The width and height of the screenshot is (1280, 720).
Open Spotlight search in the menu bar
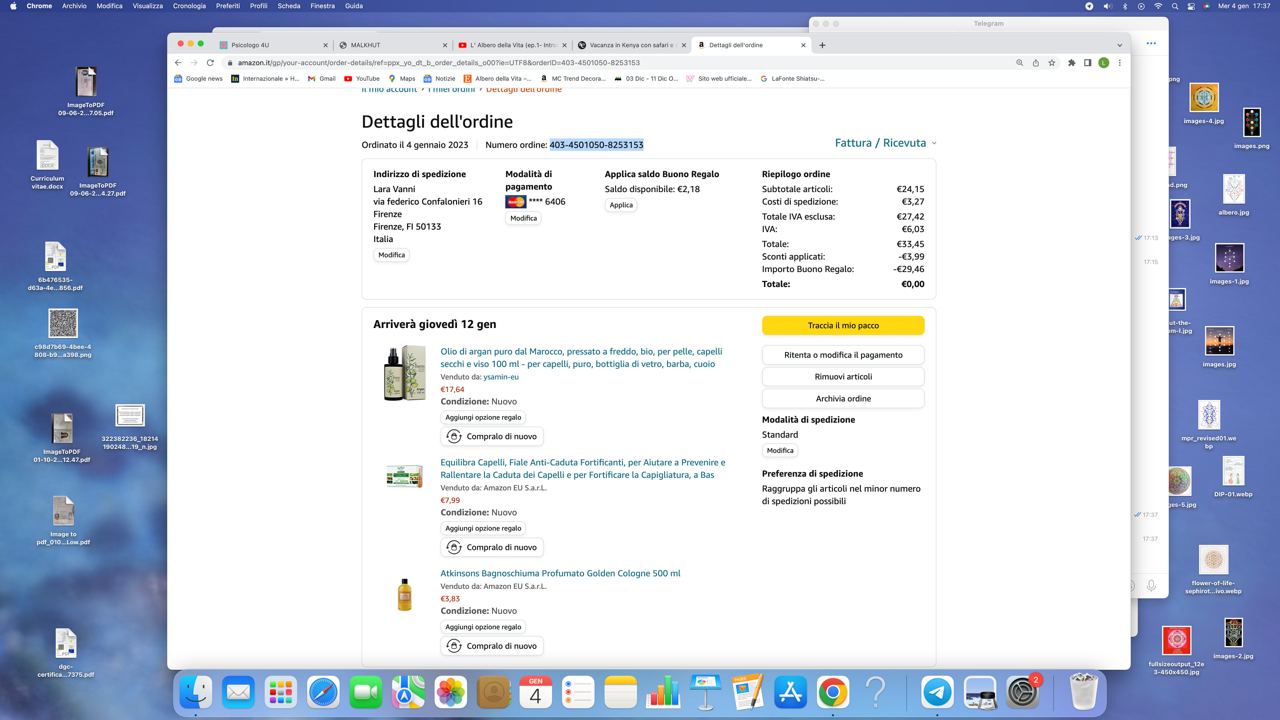point(1175,6)
